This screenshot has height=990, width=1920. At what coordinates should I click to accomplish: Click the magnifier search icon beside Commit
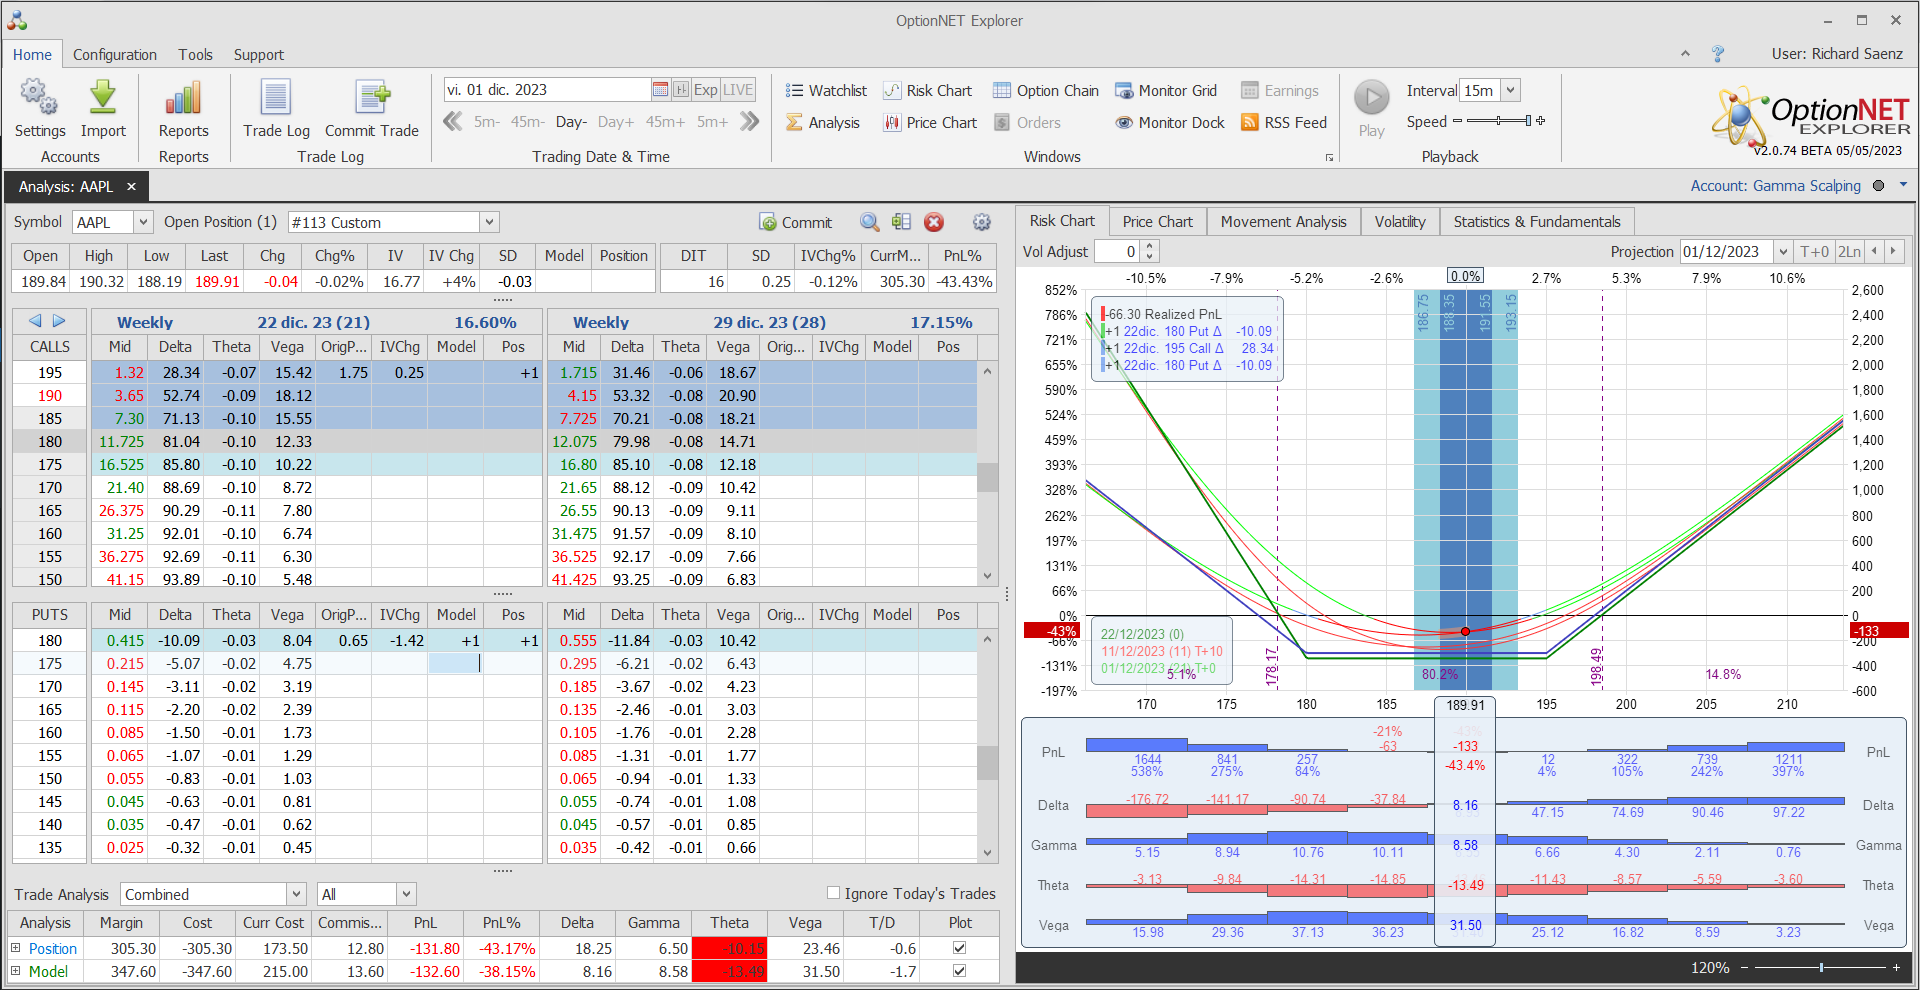[x=870, y=222]
